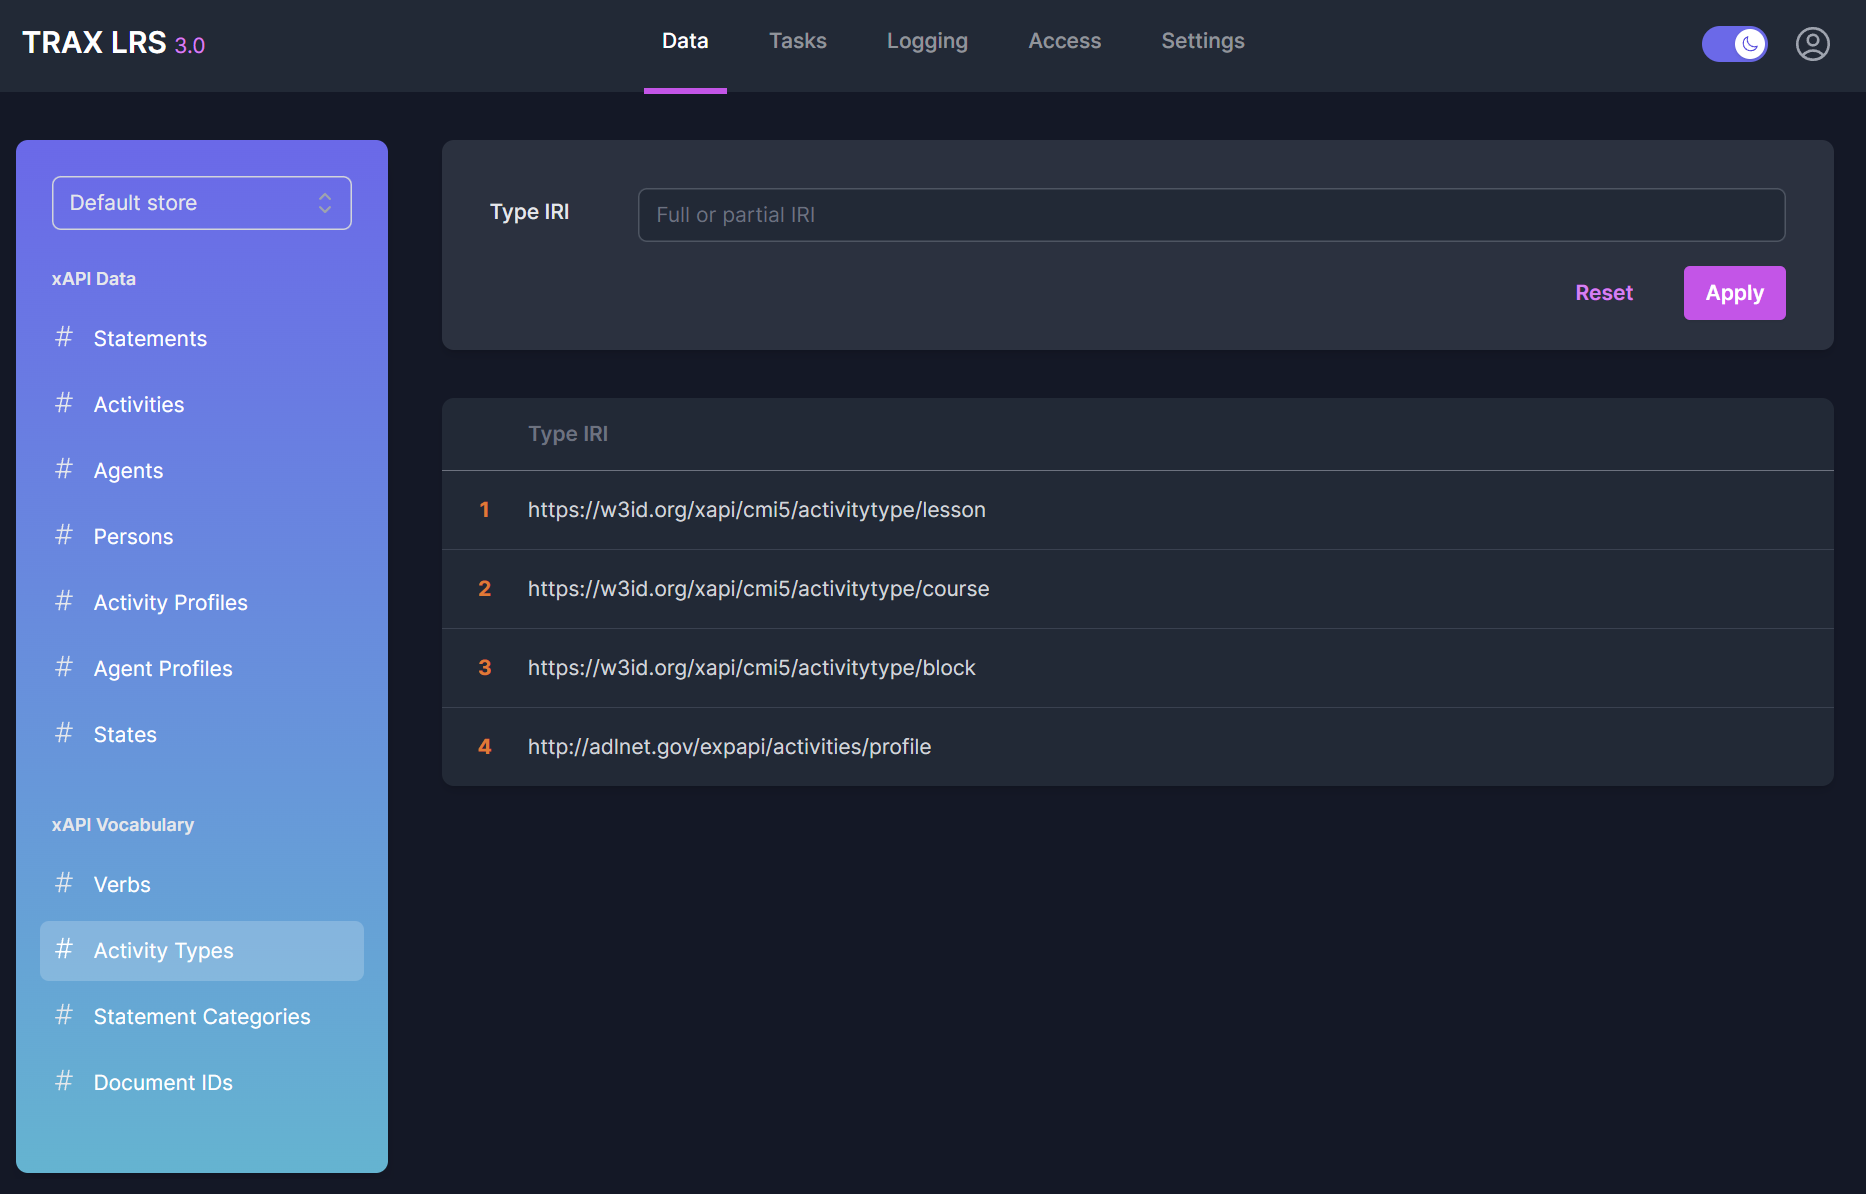This screenshot has width=1866, height=1194.
Task: Open Statement Categories in the sidebar
Action: [x=202, y=1017]
